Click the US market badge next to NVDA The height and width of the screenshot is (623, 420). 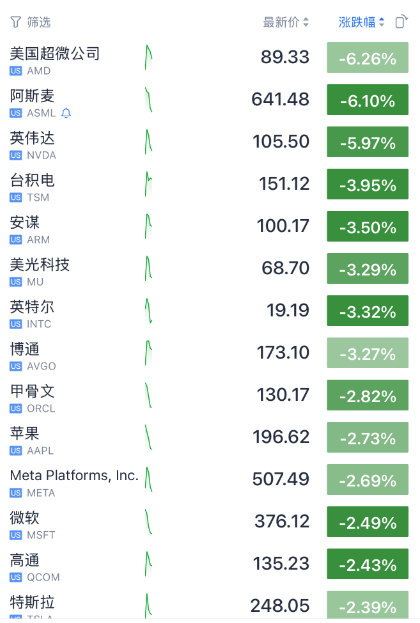tap(15, 155)
